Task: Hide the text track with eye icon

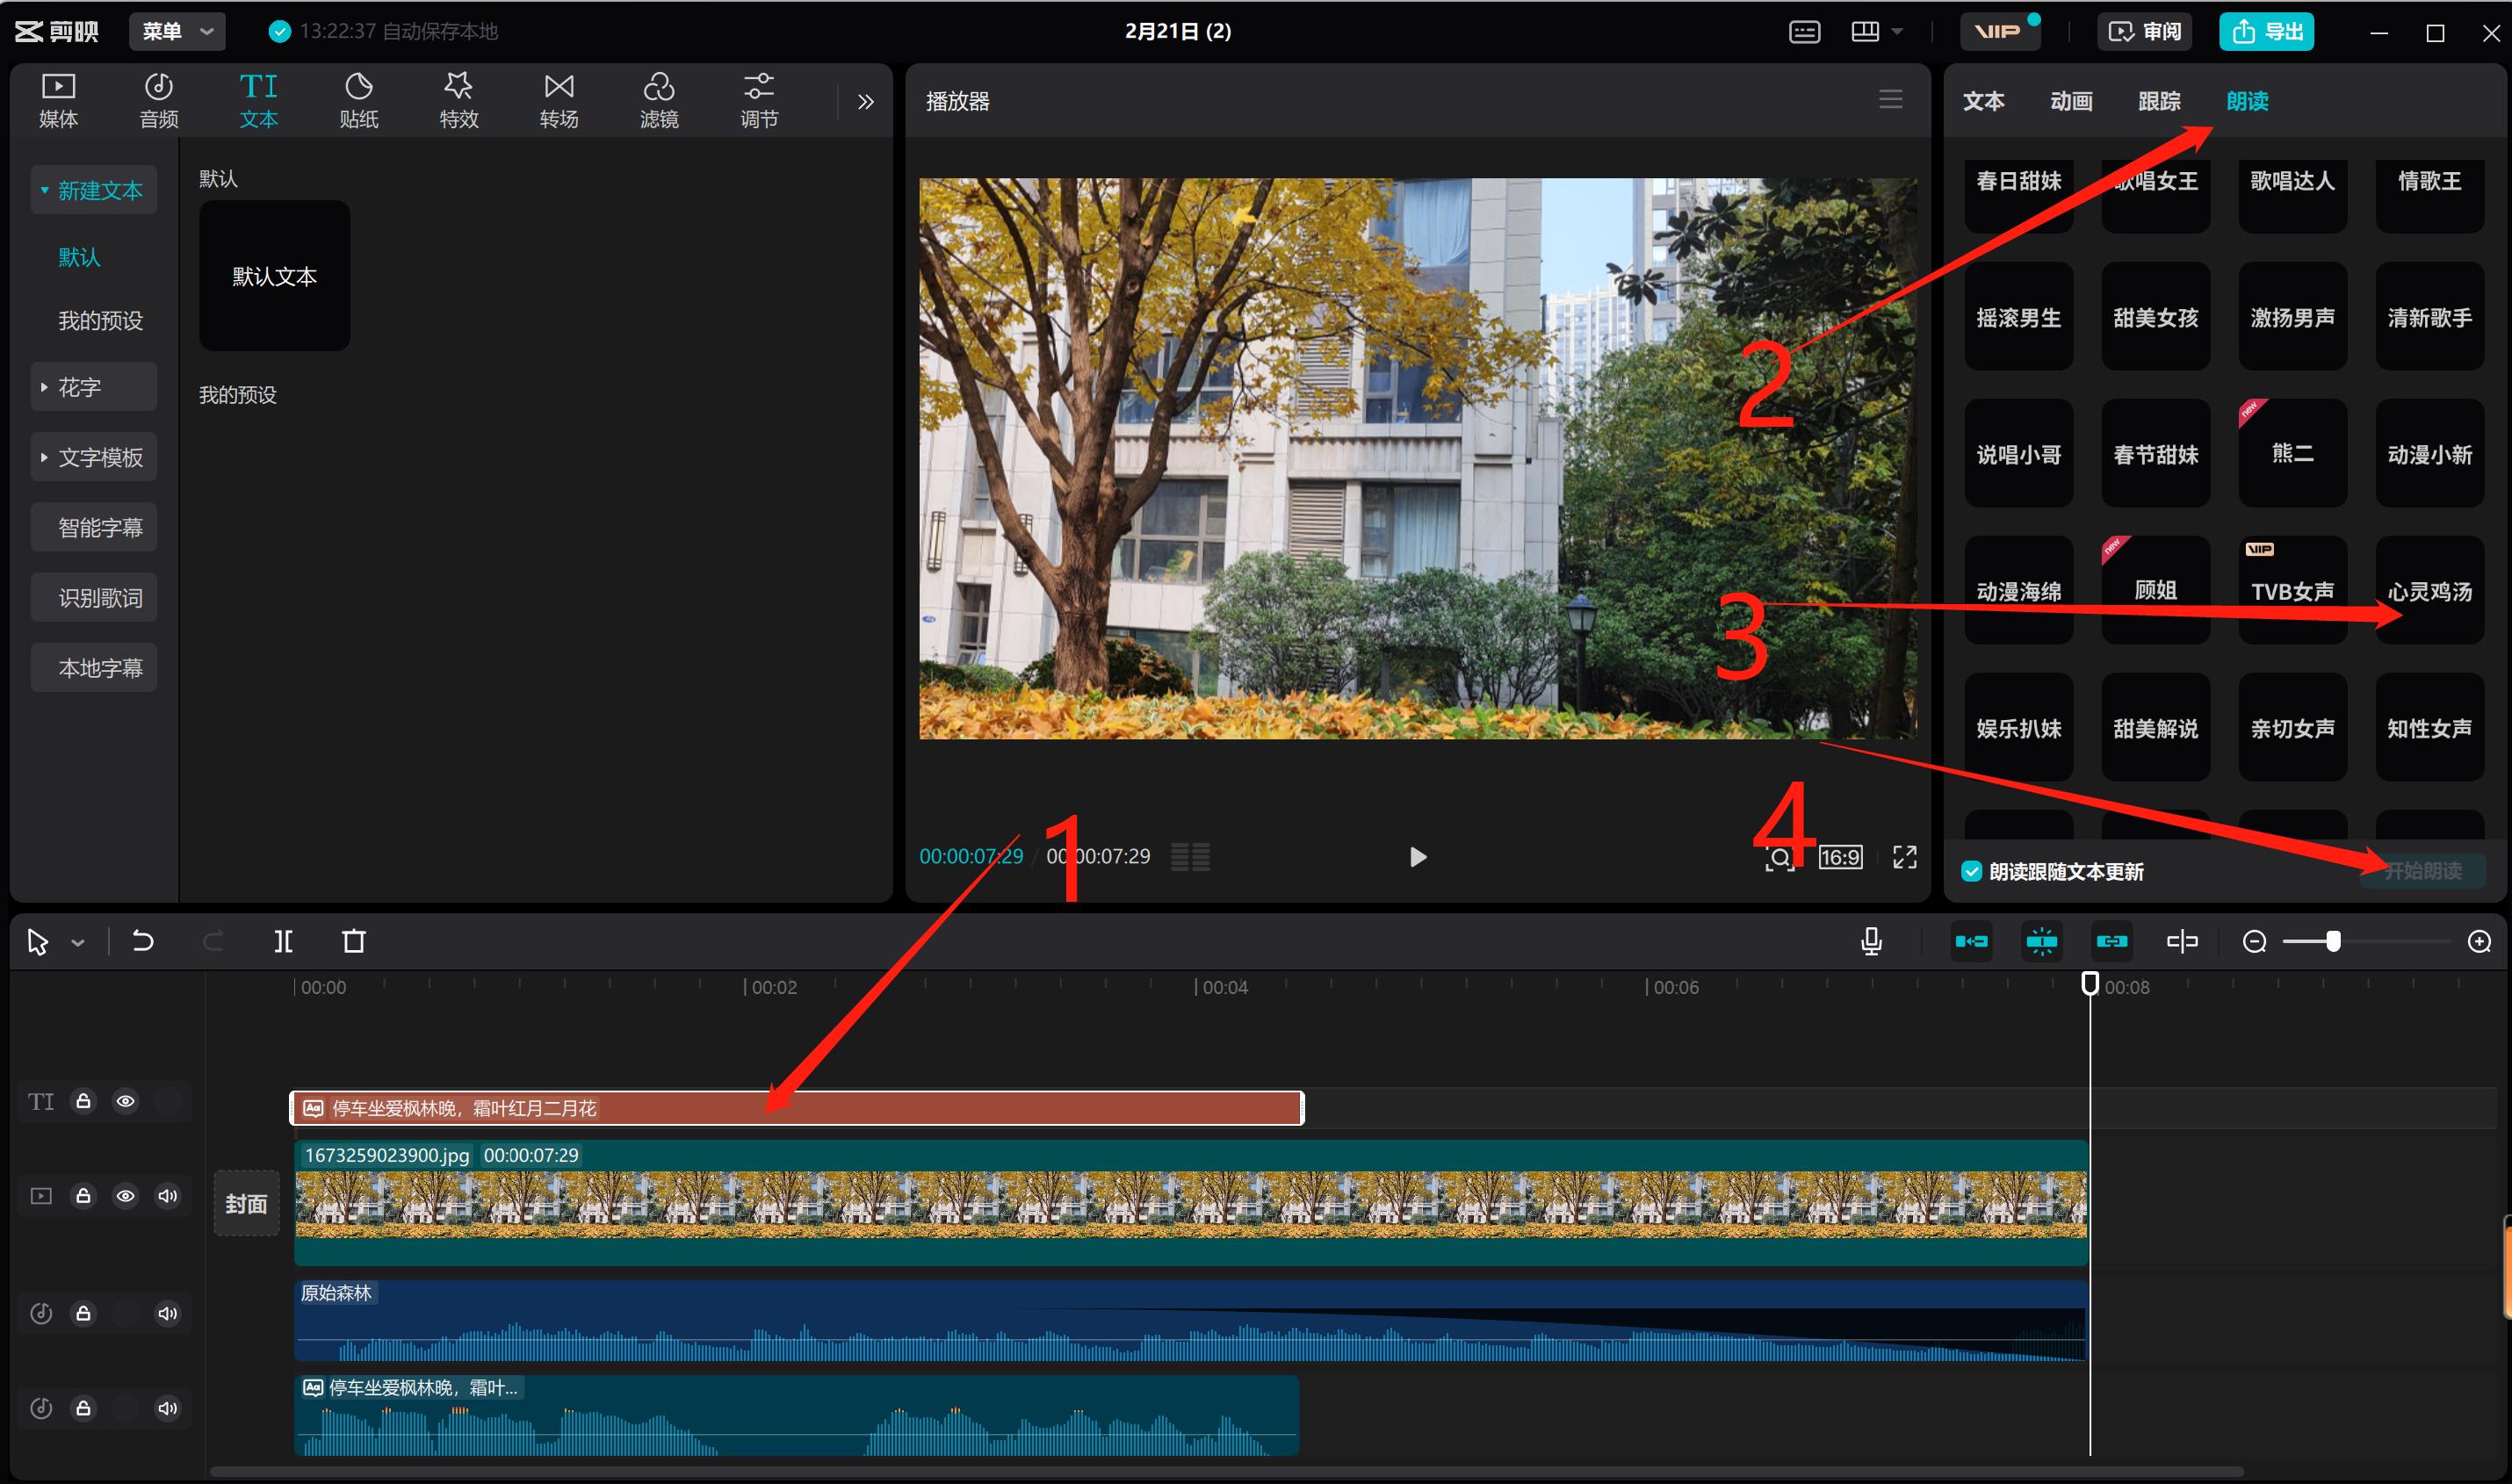Action: pyautogui.click(x=125, y=1101)
